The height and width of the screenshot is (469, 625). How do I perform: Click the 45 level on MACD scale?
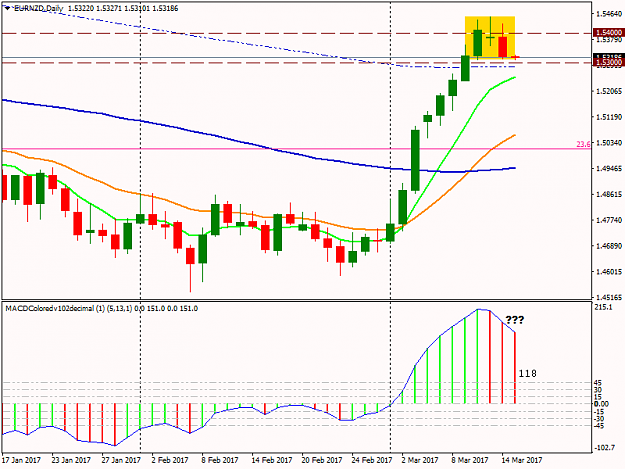click(598, 383)
